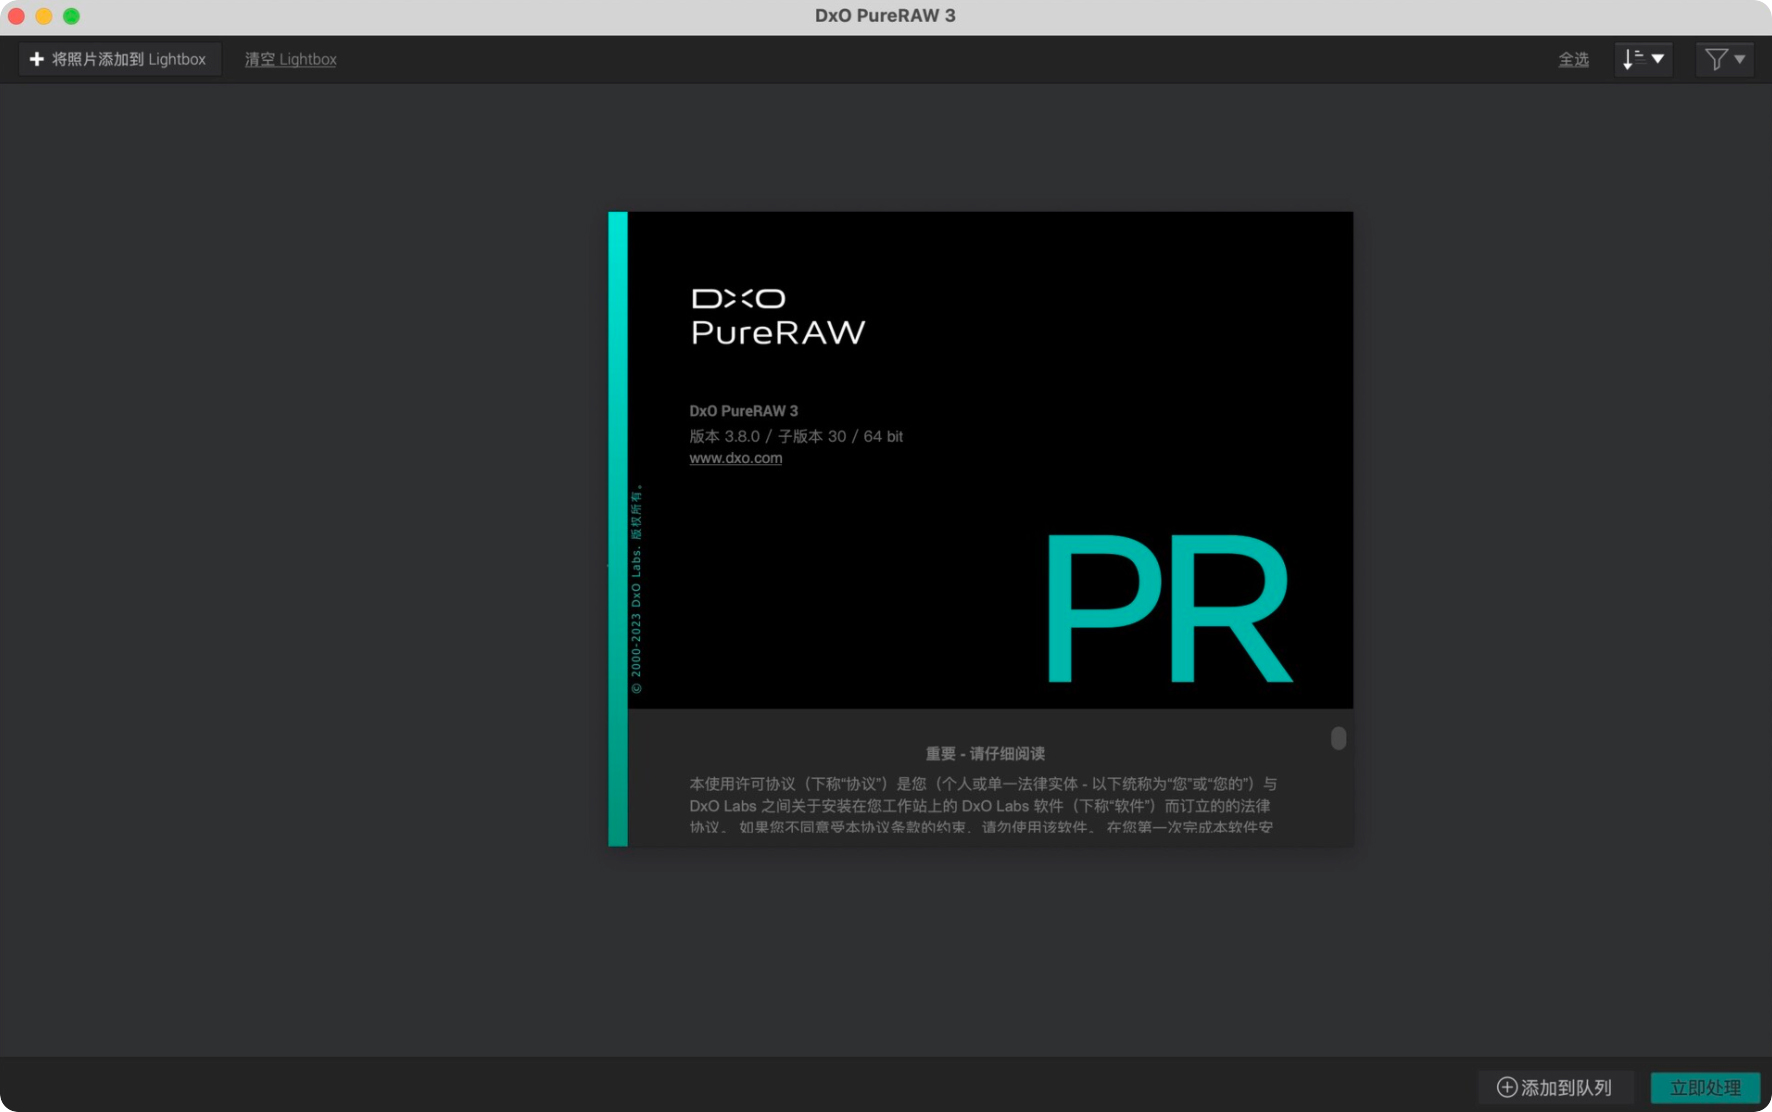
Task: Click the DxO PureRAW logo
Action: 778,316
